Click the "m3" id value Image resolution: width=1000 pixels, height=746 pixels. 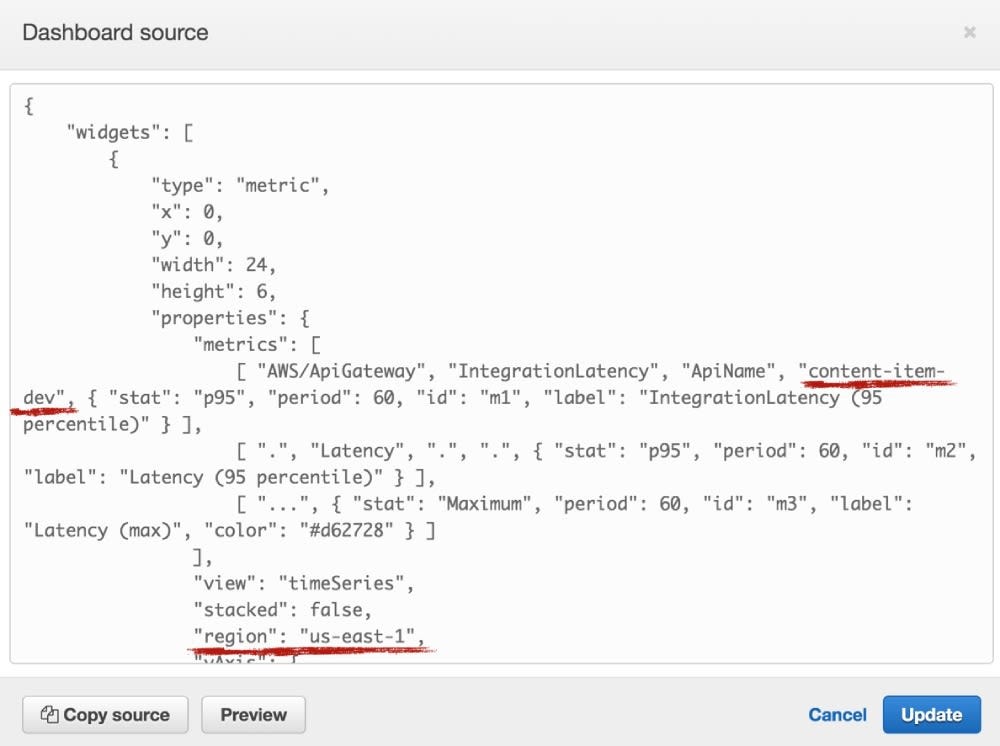[x=787, y=504]
